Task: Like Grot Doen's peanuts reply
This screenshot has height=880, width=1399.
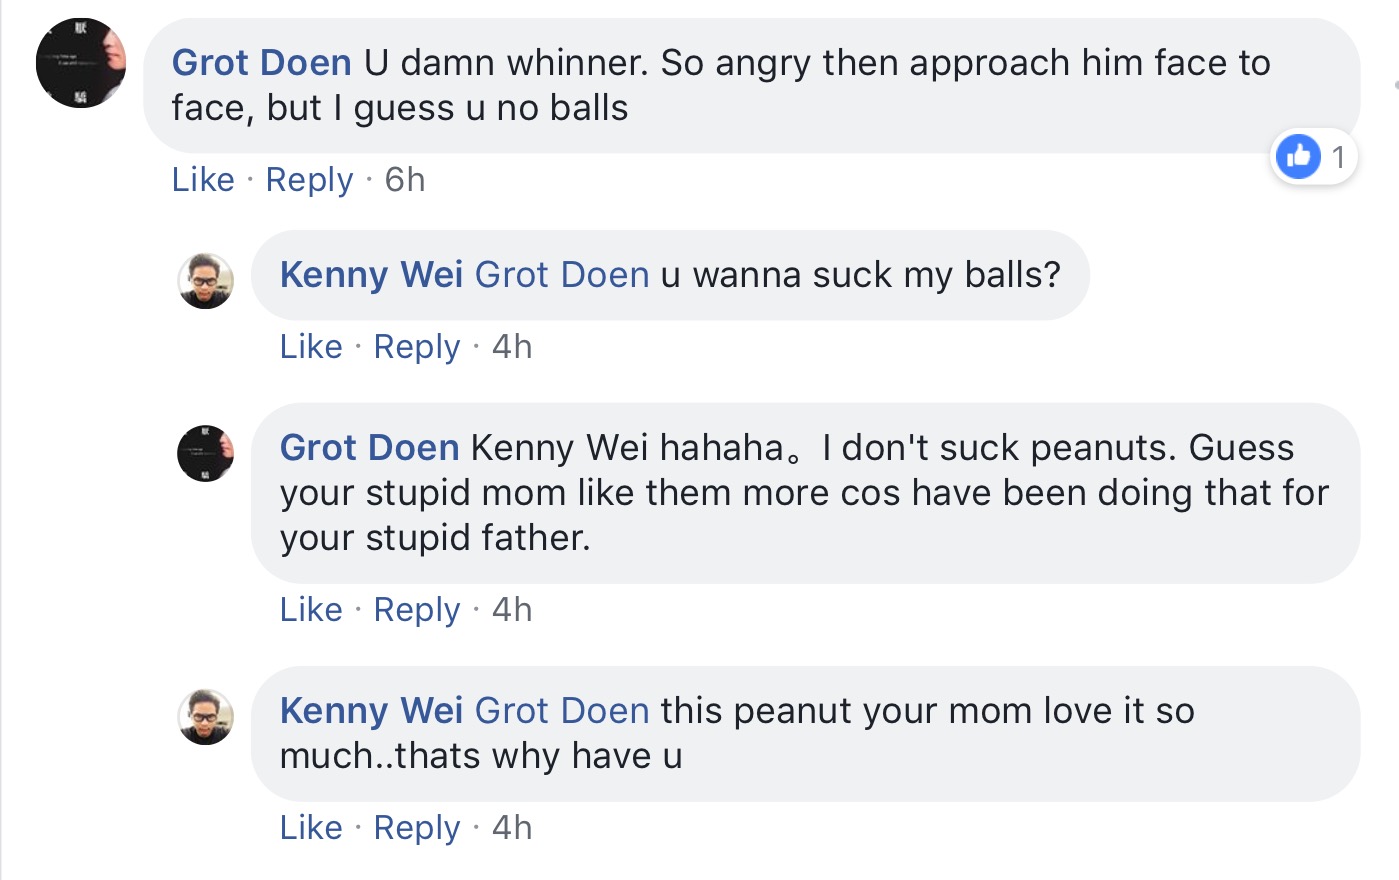Action: (311, 610)
